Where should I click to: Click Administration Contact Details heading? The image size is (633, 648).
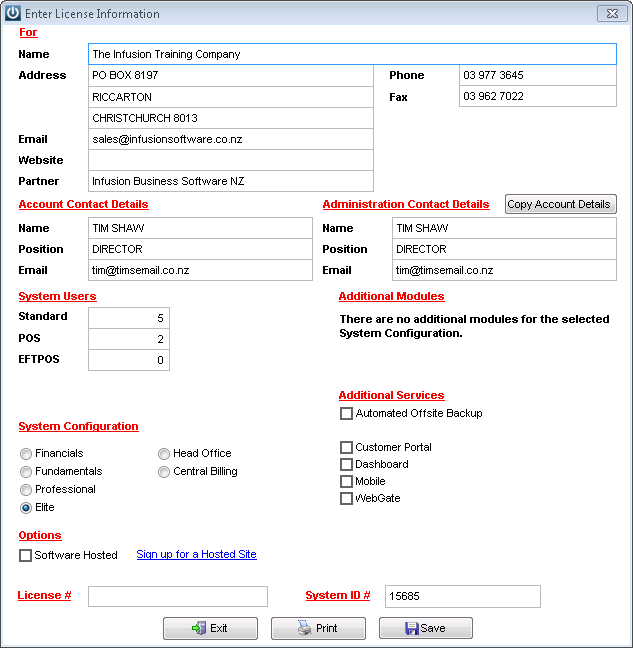pos(406,204)
